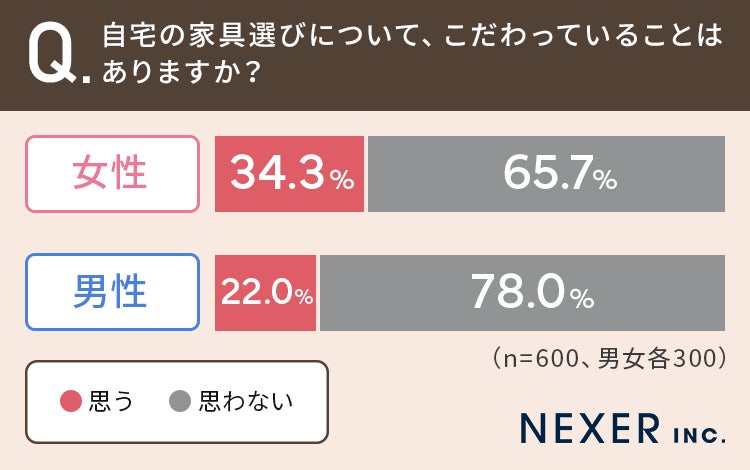Click the INC. text beside NEXER
The height and width of the screenshot is (470, 750).
pos(694,433)
